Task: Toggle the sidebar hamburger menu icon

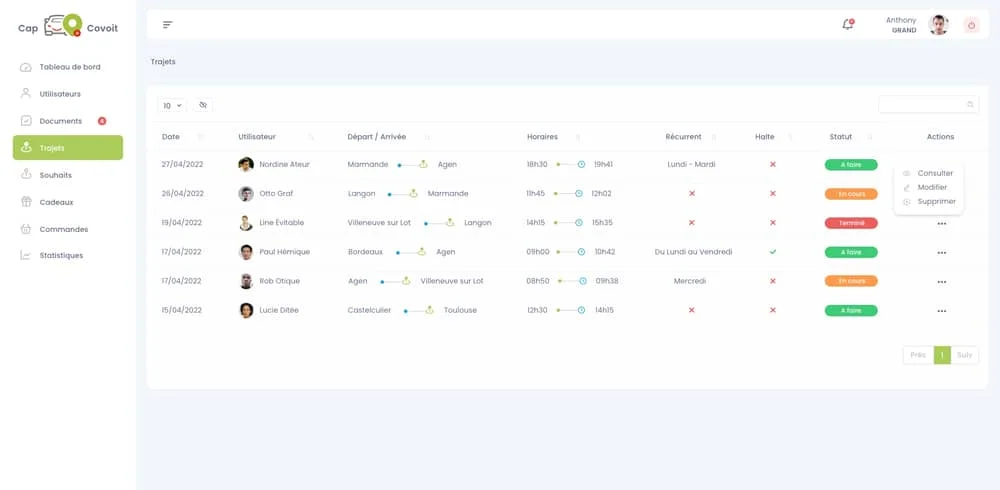Action: (x=168, y=25)
